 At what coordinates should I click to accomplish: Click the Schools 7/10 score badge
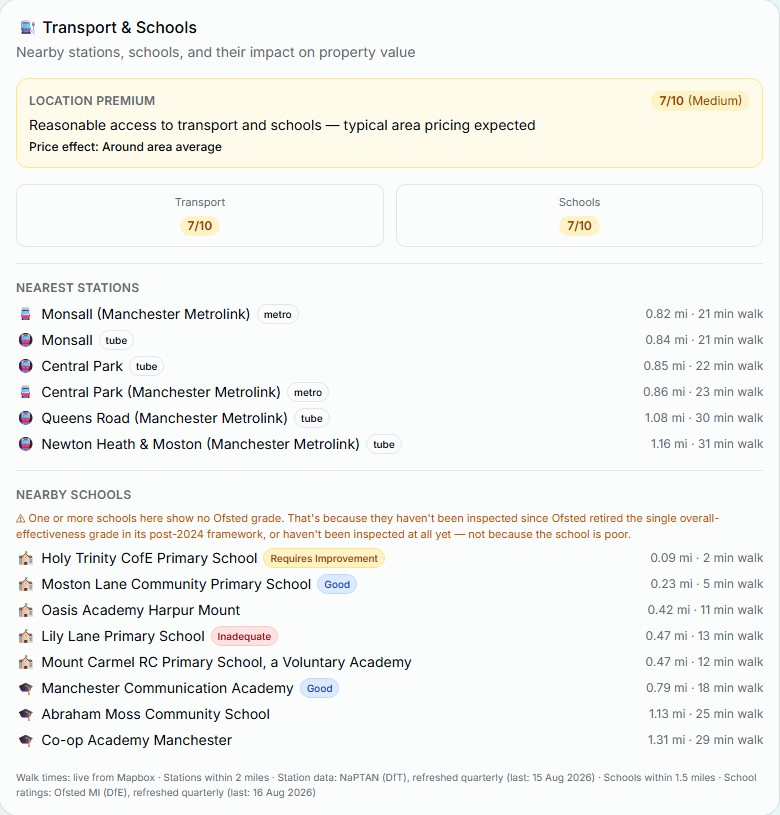(579, 226)
